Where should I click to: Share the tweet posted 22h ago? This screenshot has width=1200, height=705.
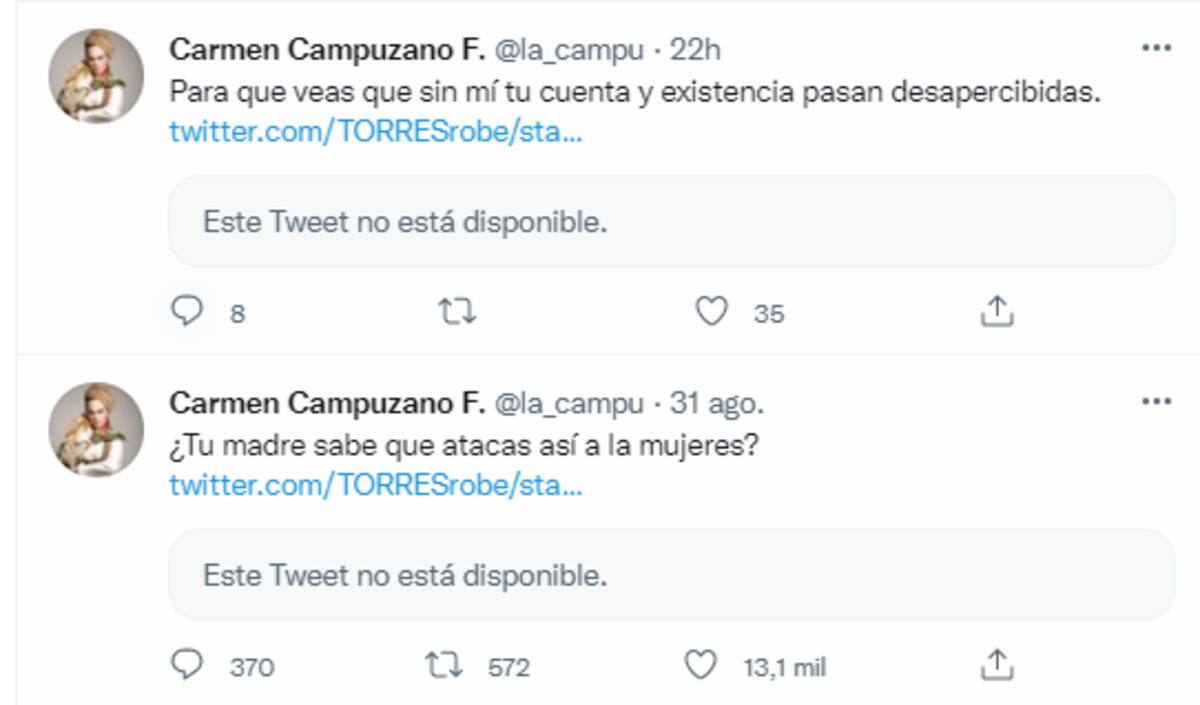[996, 313]
